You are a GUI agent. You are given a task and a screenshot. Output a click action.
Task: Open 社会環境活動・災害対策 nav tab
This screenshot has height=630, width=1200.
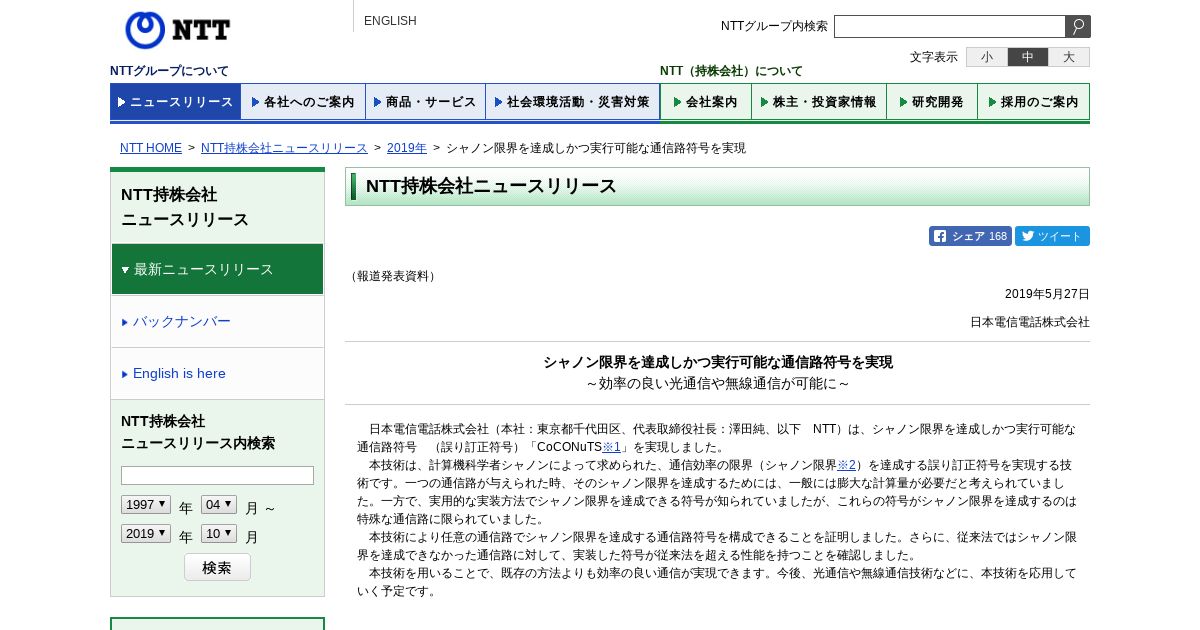point(572,102)
